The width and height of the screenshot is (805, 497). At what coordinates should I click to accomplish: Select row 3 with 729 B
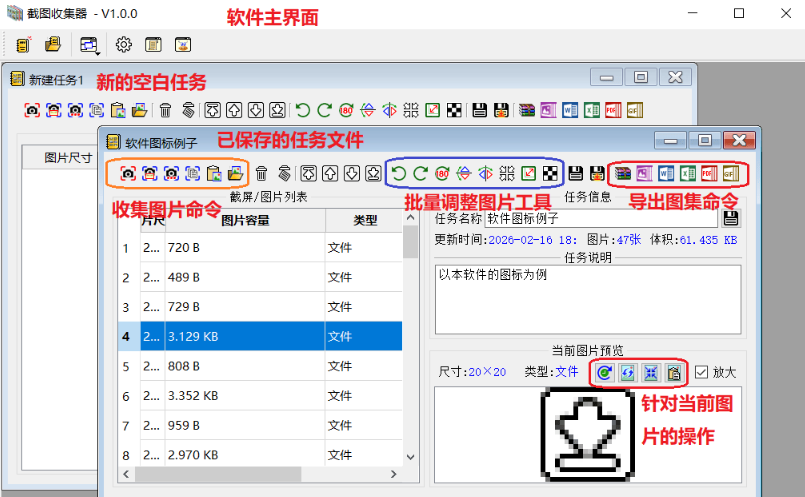pyautogui.click(x=260, y=307)
